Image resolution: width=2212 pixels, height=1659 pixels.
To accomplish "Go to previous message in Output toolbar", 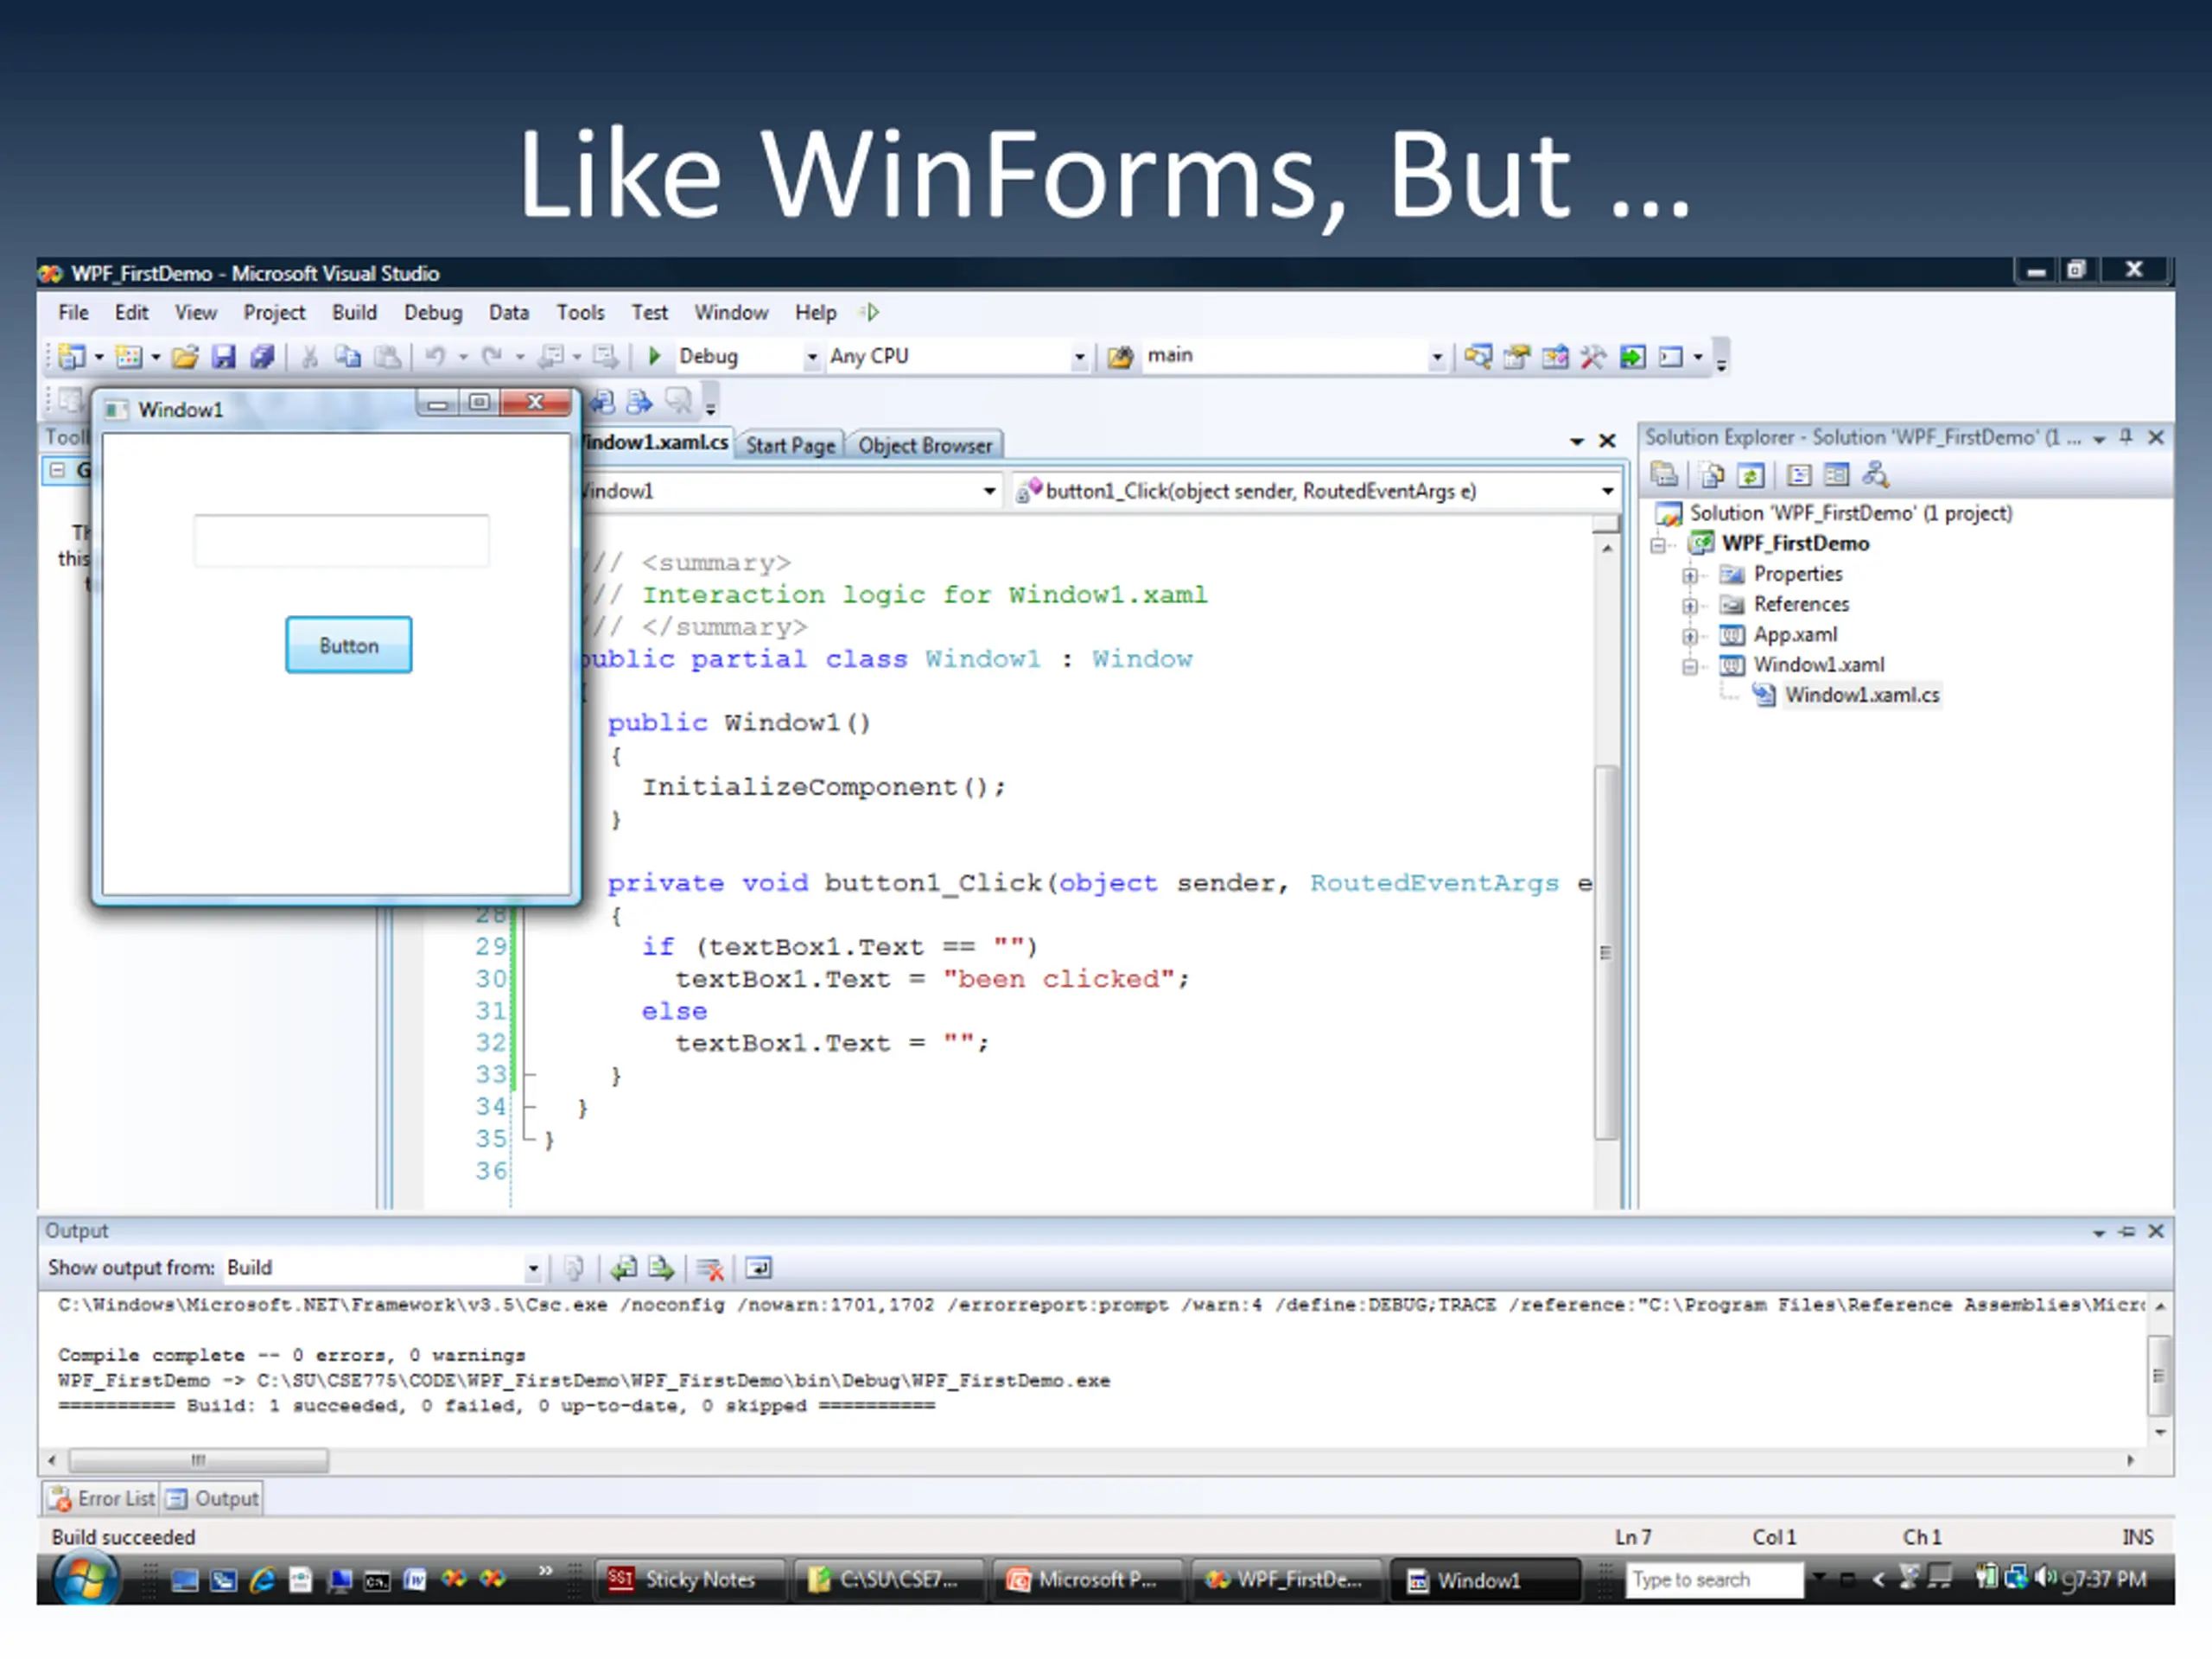I will point(624,1268).
